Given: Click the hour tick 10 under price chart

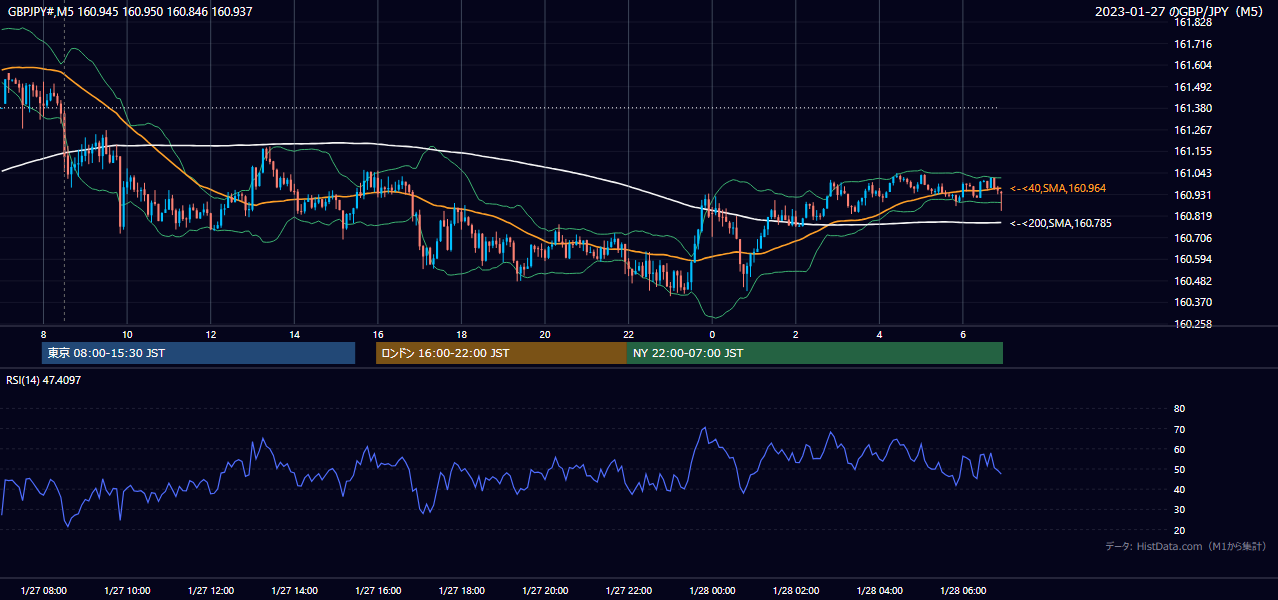Looking at the screenshot, I should (127, 334).
